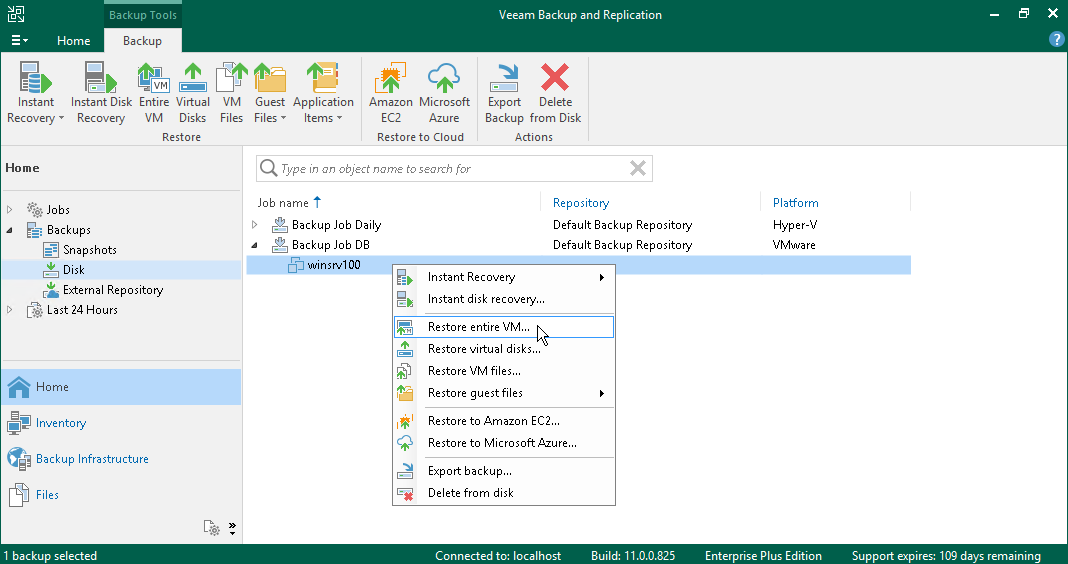1068x564 pixels.
Task: Click Delete from Disk ribbon icon
Action: pyautogui.click(x=555, y=93)
